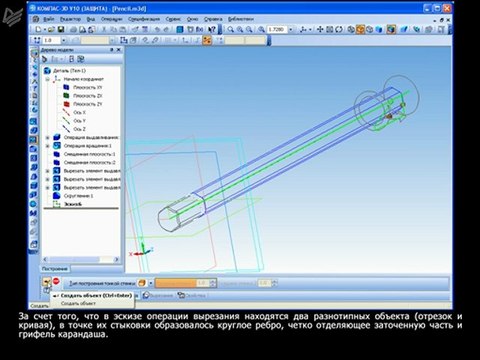Switch to the Свойства tab
Image resolution: width=480 pixels, height=360 pixels.
(x=191, y=296)
